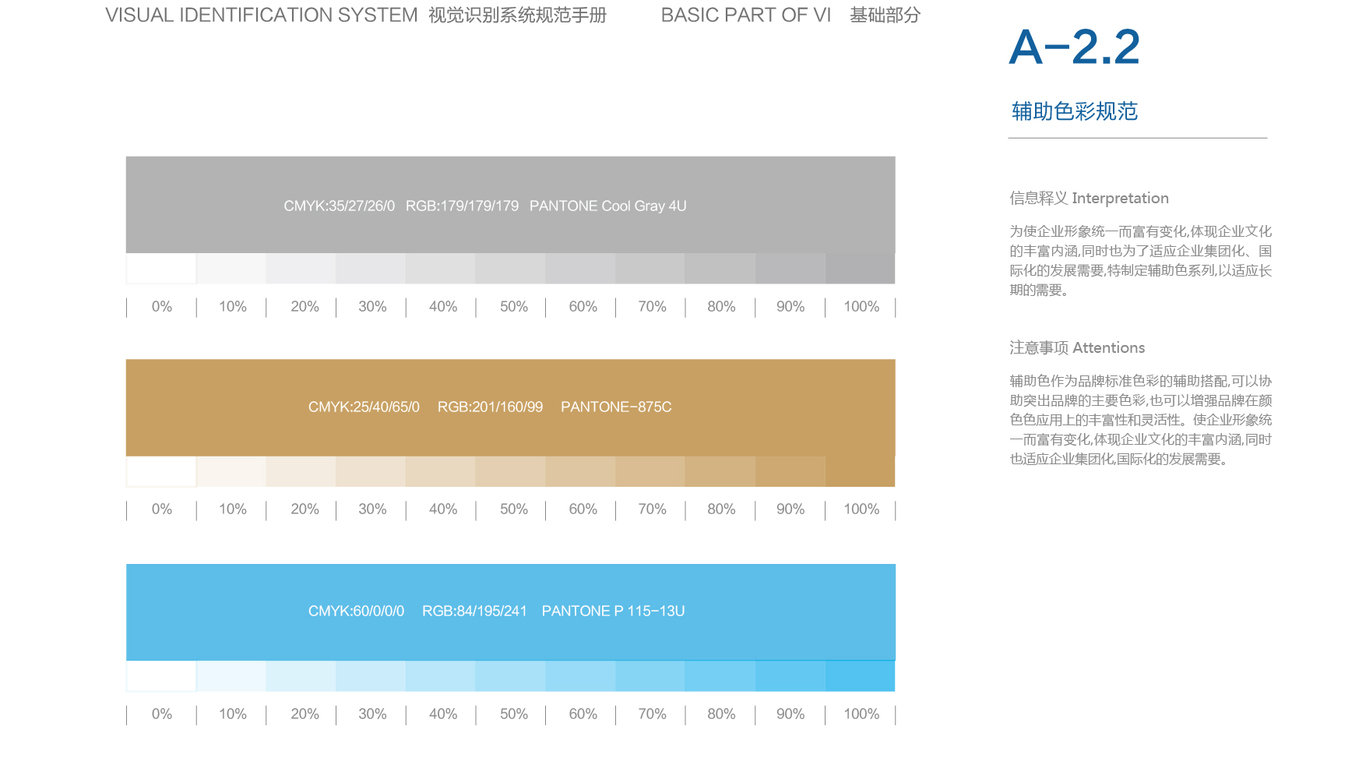This screenshot has width=1366, height=768.
Task: Select the large gray Cool Gray 4U swatch
Action: point(510,204)
